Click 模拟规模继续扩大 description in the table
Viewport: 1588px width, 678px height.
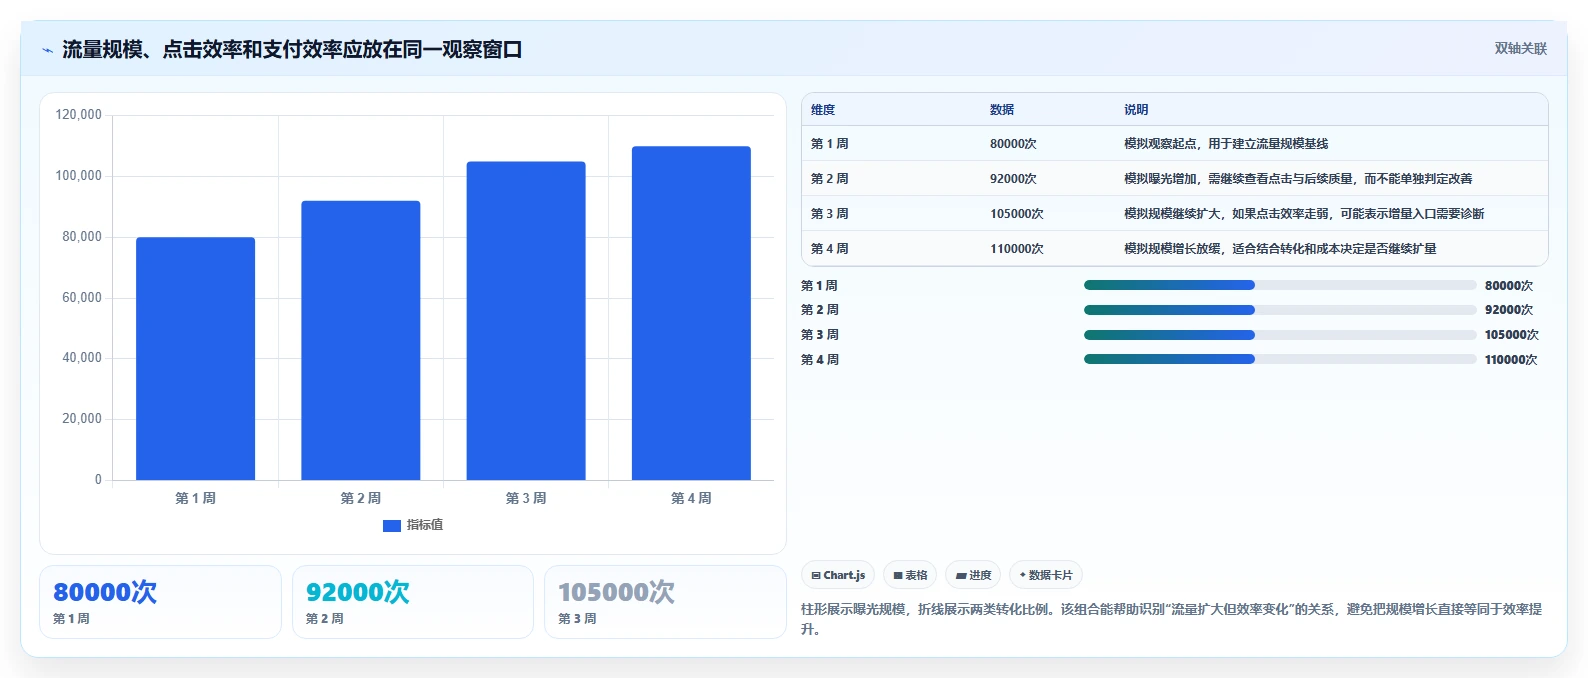pyautogui.click(x=1304, y=214)
